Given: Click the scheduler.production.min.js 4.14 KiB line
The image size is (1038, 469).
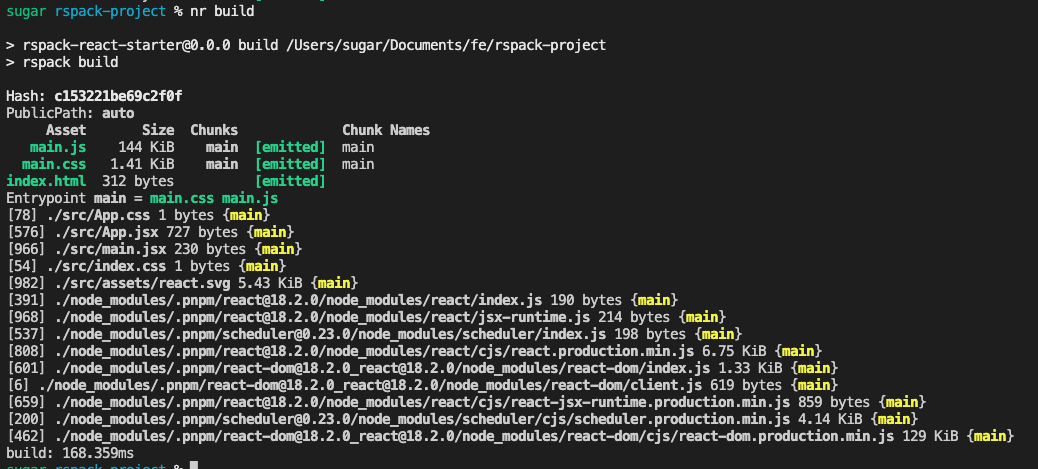Looking at the screenshot, I should tap(462, 419).
